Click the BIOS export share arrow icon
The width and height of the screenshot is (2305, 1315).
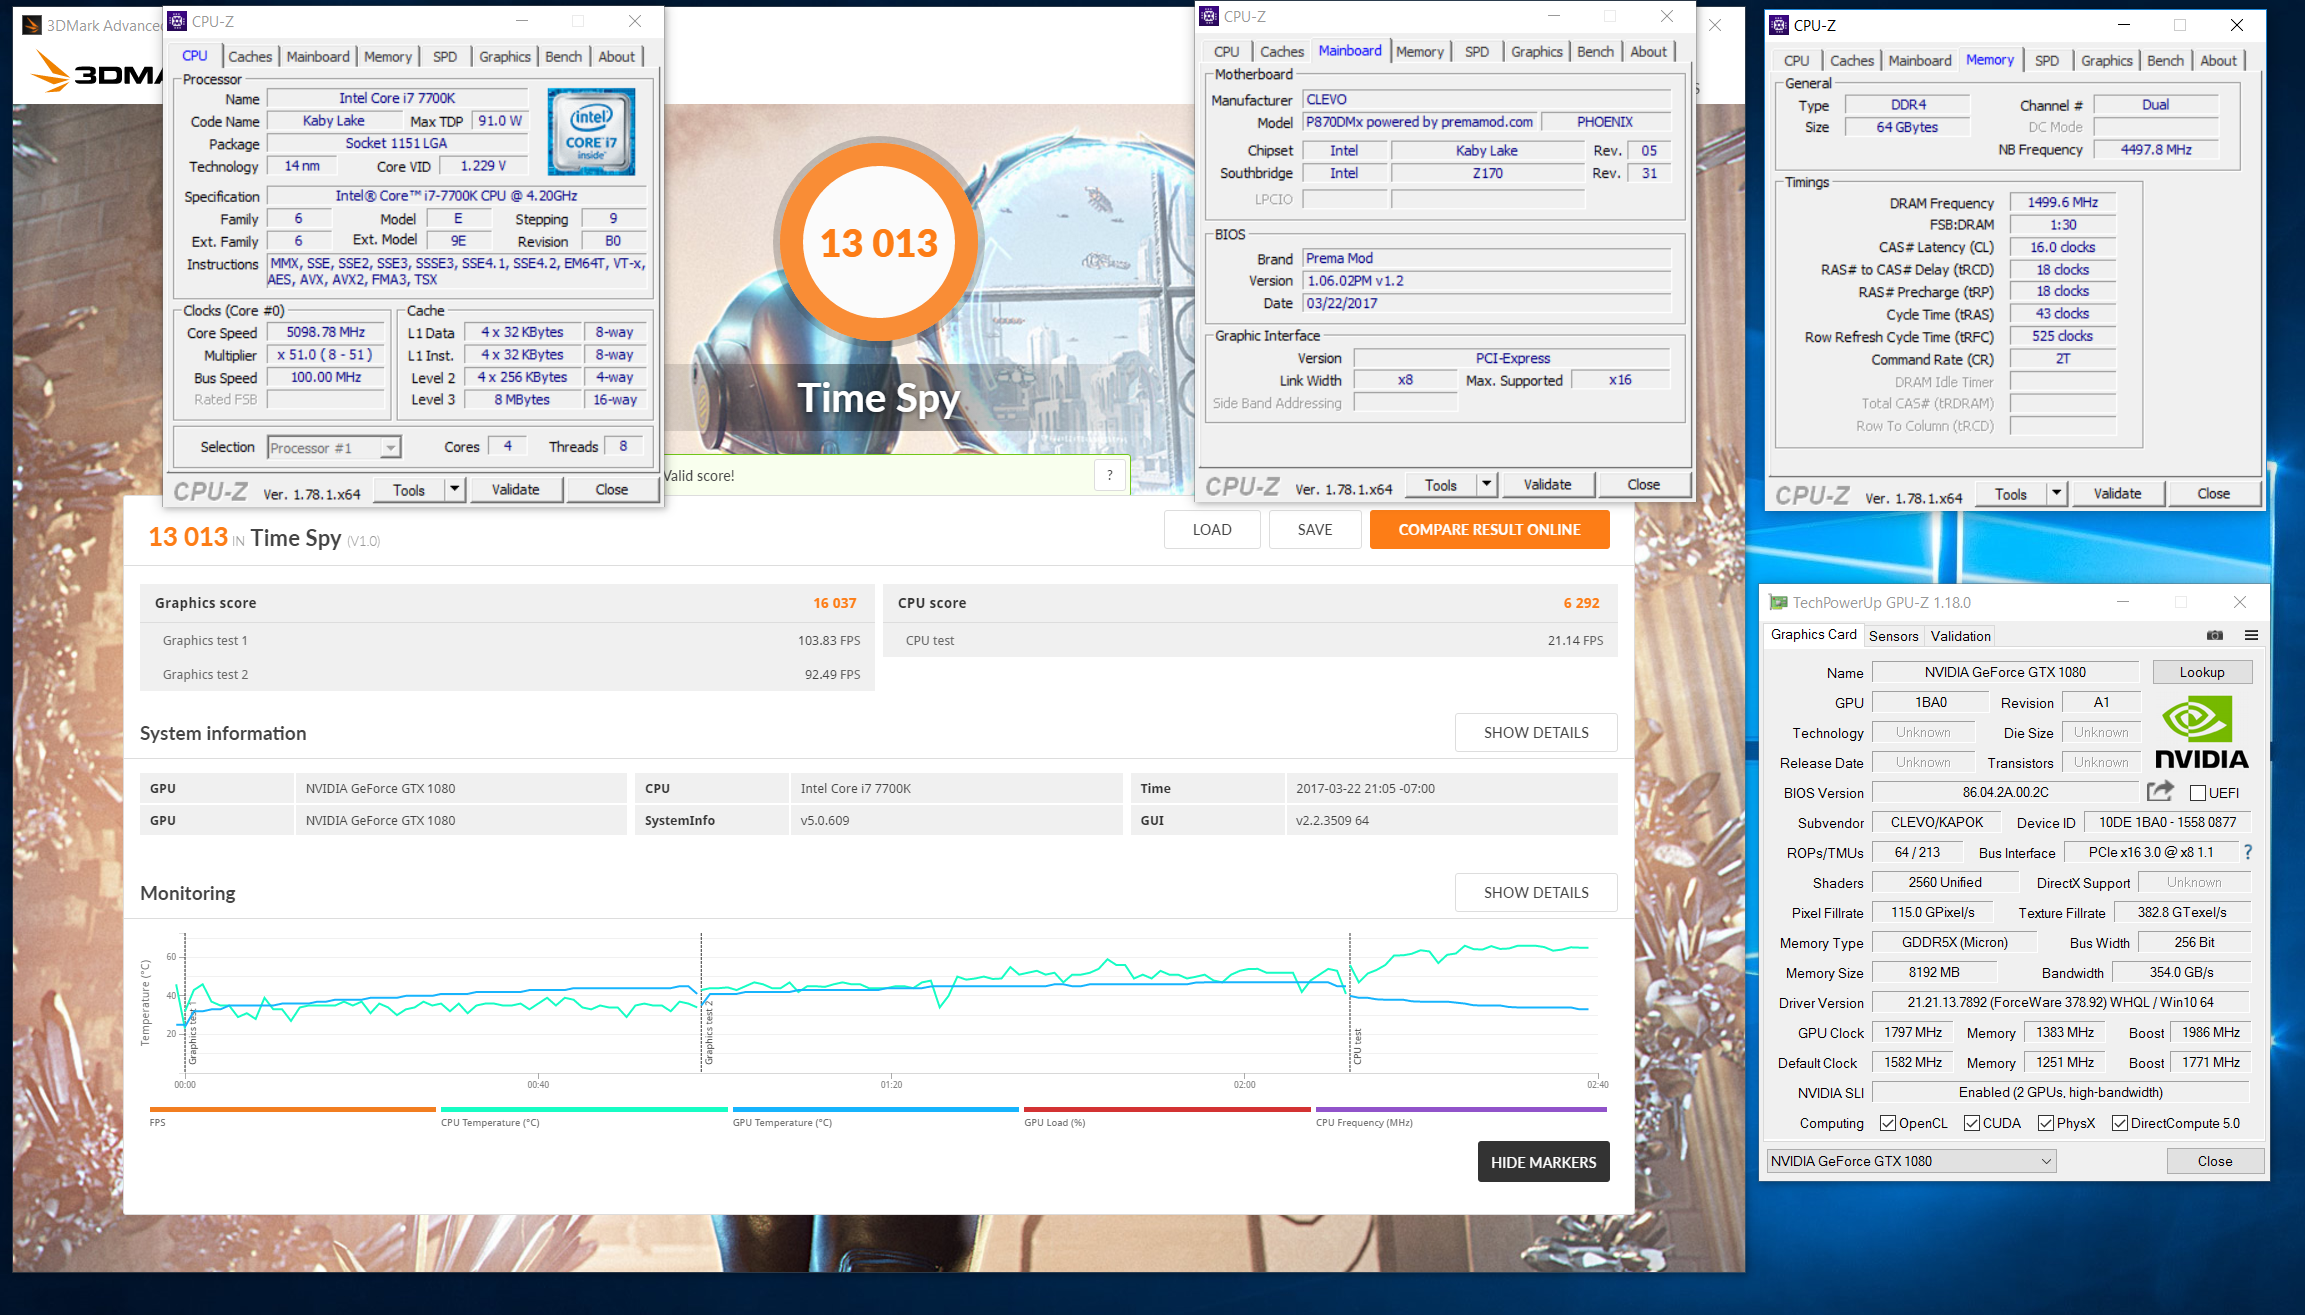point(2160,792)
